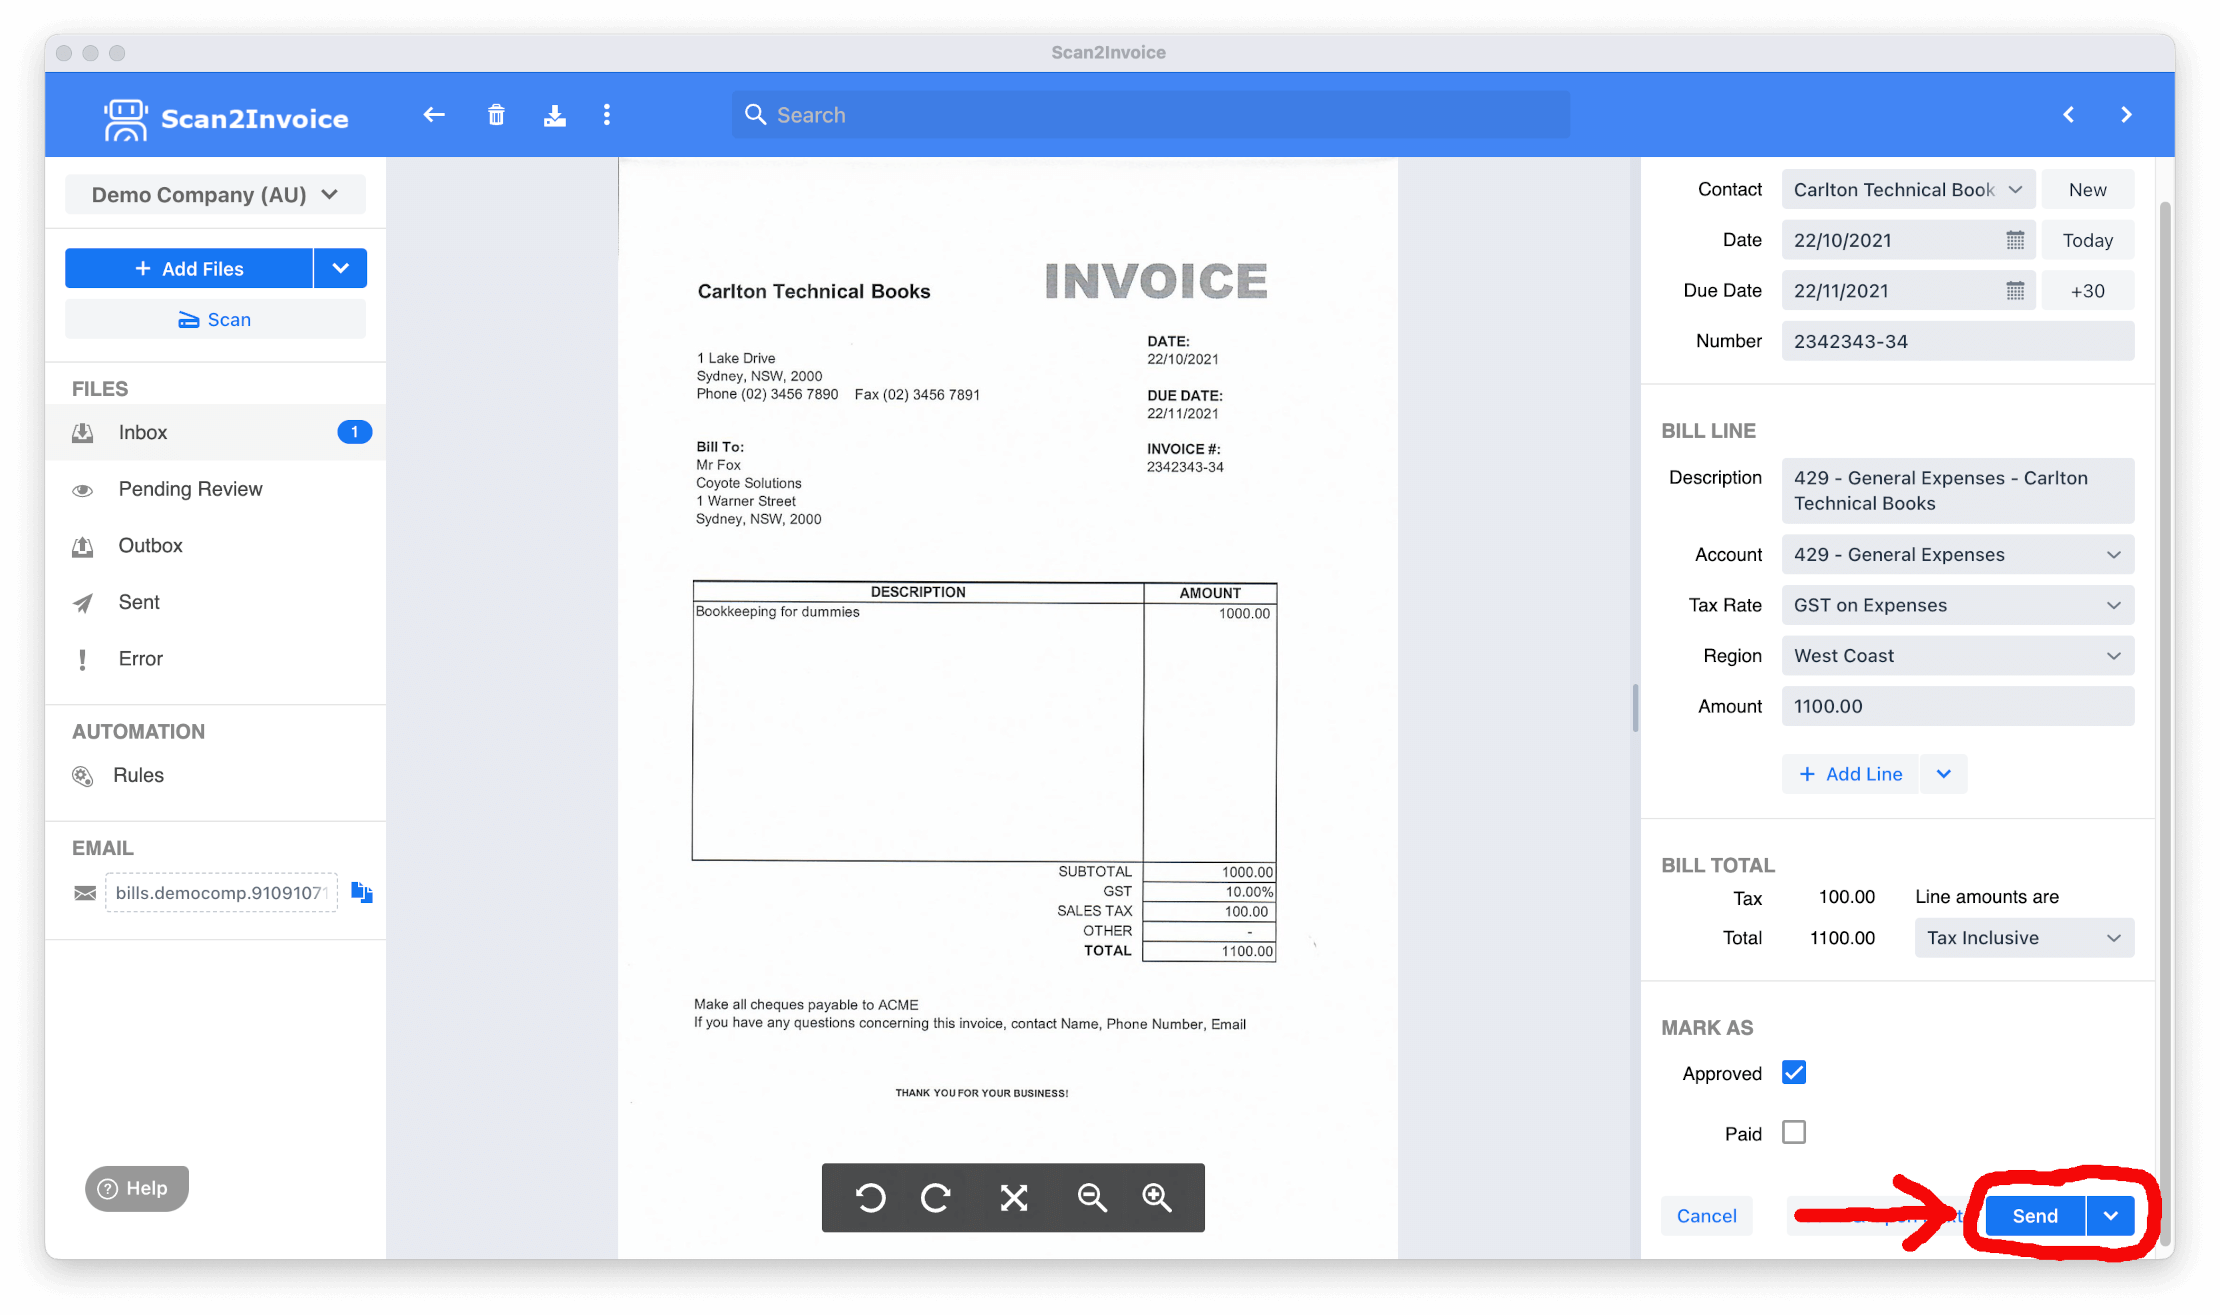Click the forward arrow navigation icon
The image size is (2220, 1315).
[2126, 113]
